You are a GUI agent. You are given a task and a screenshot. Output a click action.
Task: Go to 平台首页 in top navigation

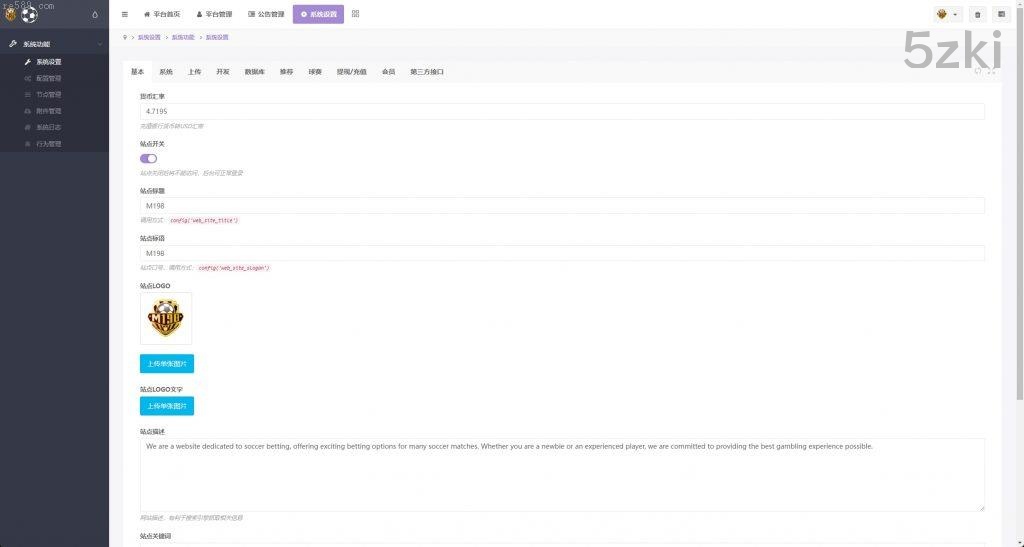tap(162, 14)
